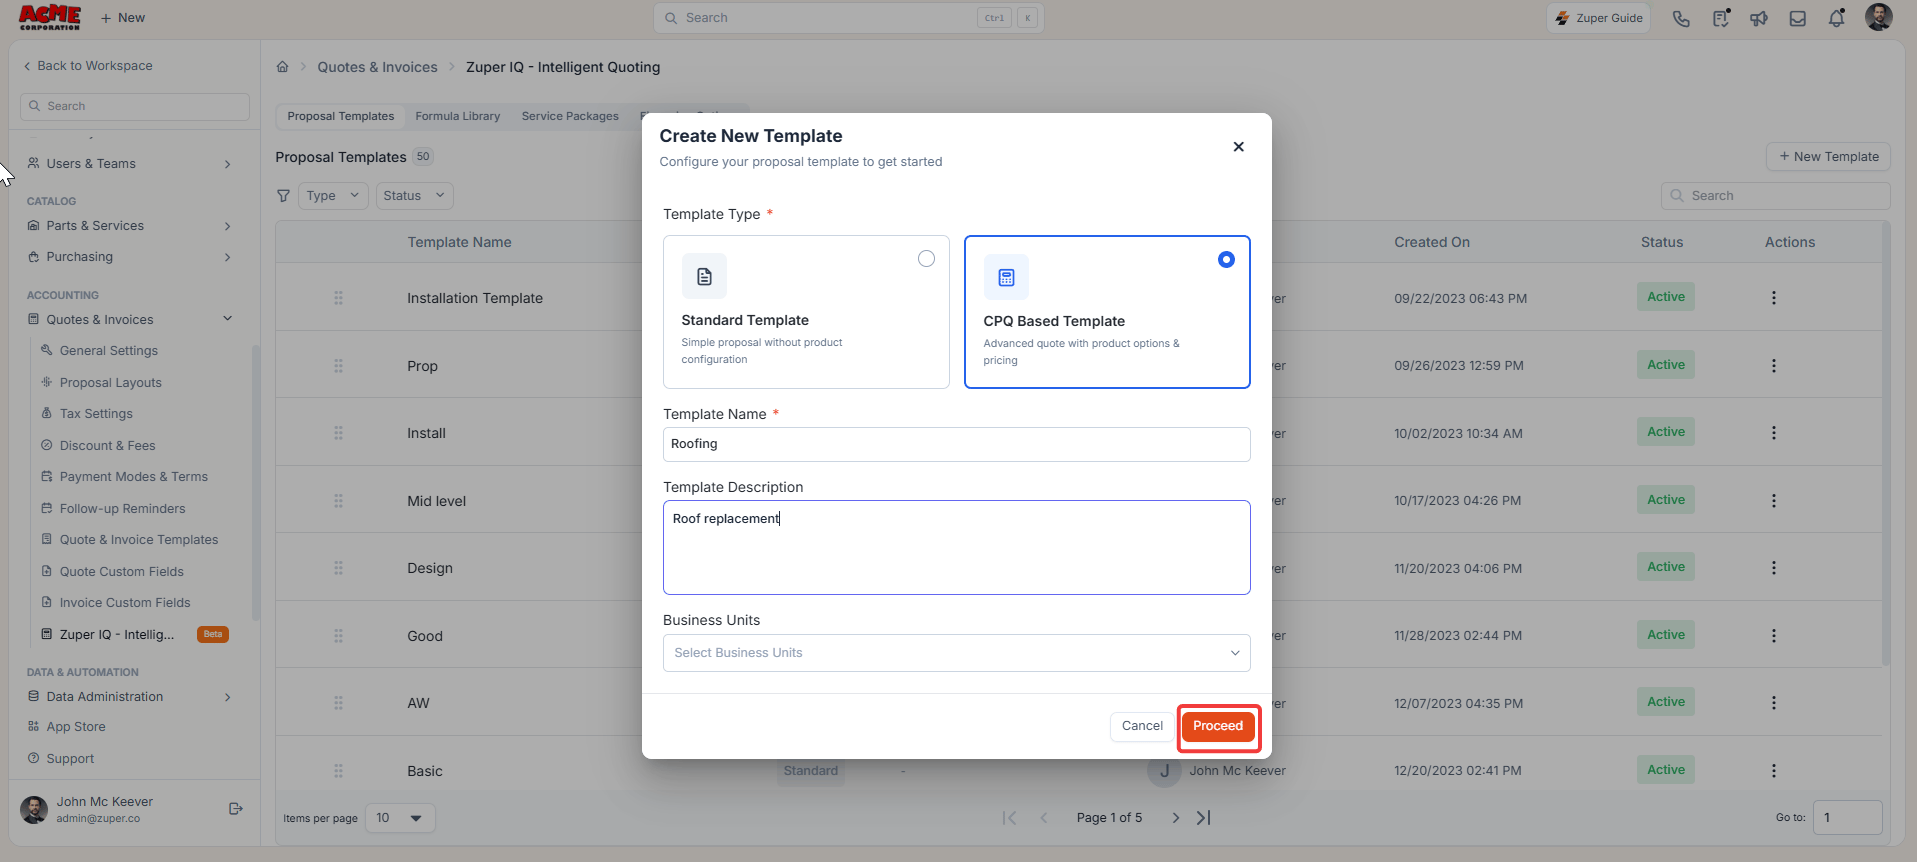Screen dimensions: 1917x862
Task: Close the Create New Template dialog
Action: click(1238, 147)
